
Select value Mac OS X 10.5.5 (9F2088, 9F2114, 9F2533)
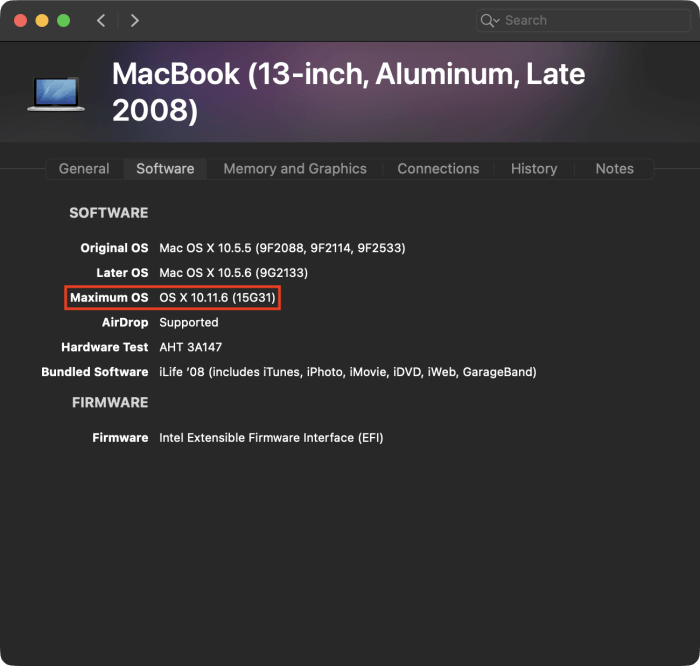(282, 248)
